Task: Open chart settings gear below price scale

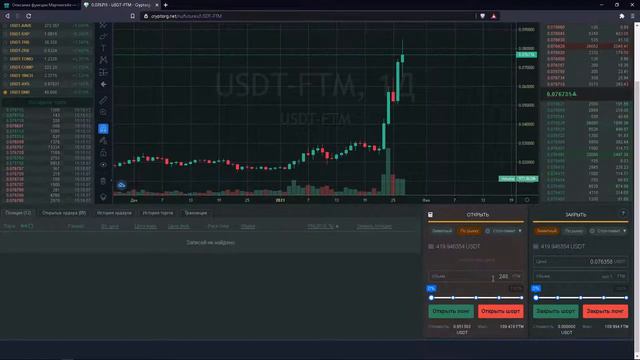Action: click(527, 200)
